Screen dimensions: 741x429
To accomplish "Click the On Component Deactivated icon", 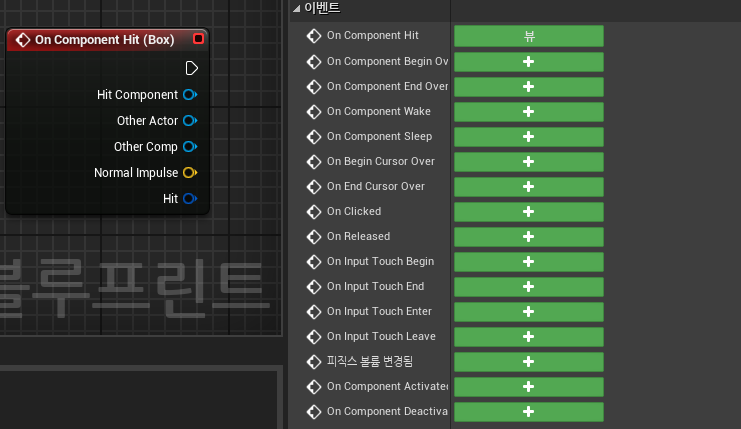I will (x=314, y=412).
